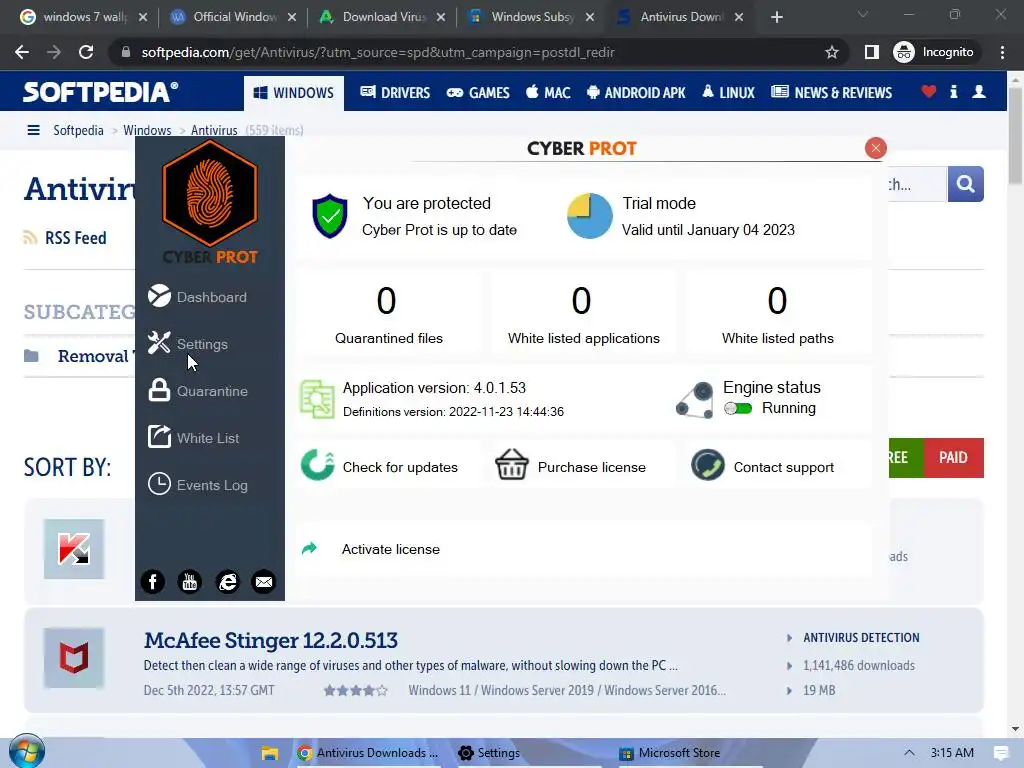Image resolution: width=1024 pixels, height=768 pixels.
Task: Click the Engine status gears icon
Action: (x=695, y=400)
